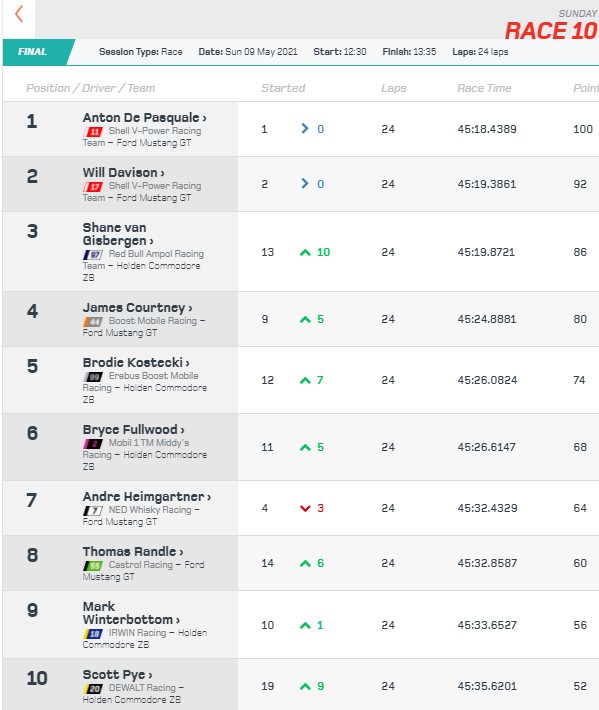Click car number 18 IRWIN badge

point(93,633)
